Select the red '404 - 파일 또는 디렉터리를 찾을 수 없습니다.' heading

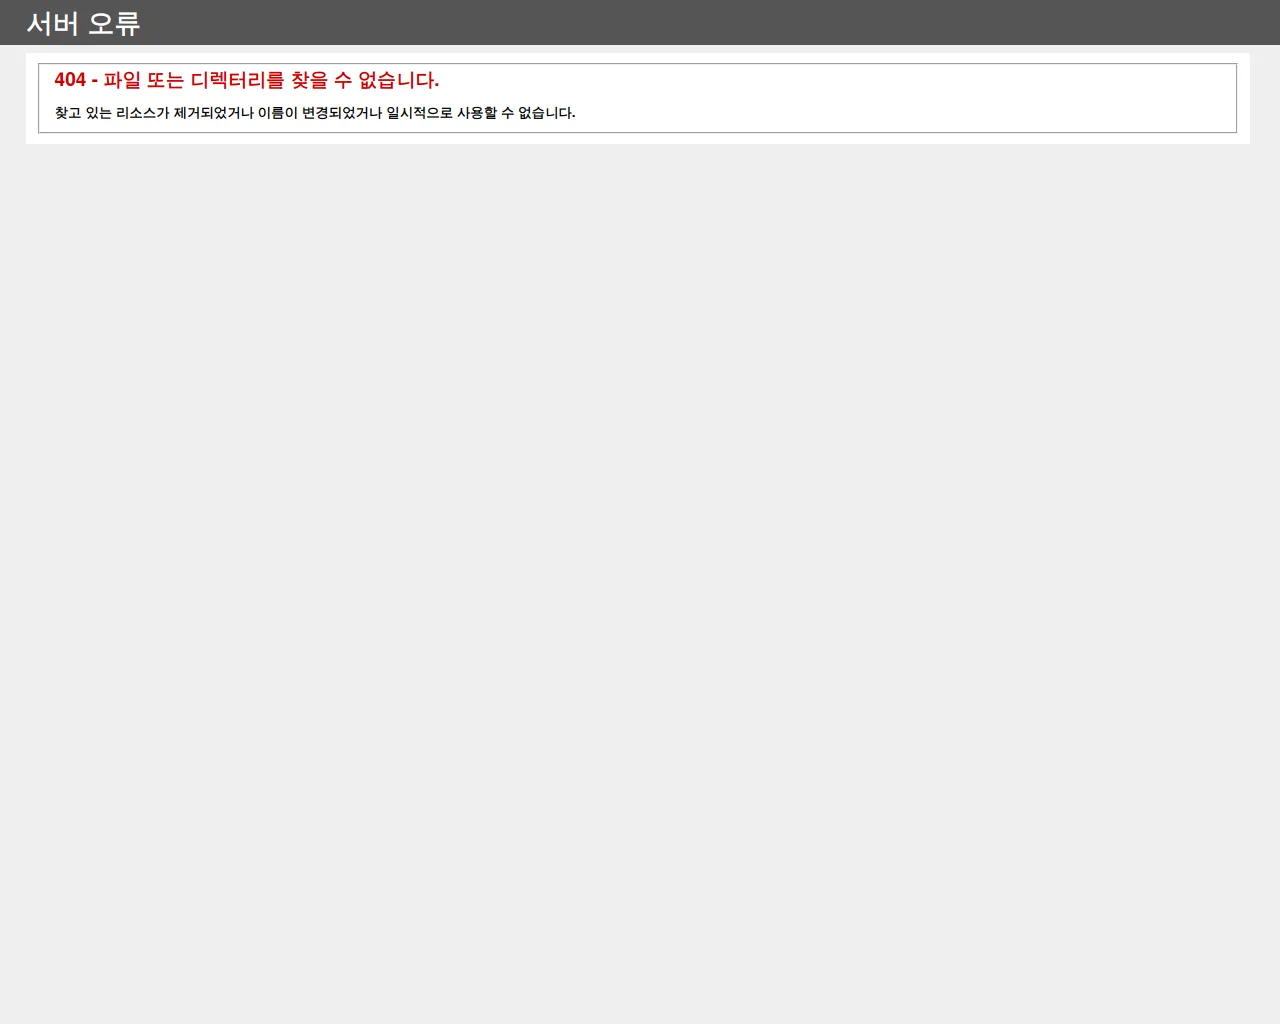pos(247,80)
